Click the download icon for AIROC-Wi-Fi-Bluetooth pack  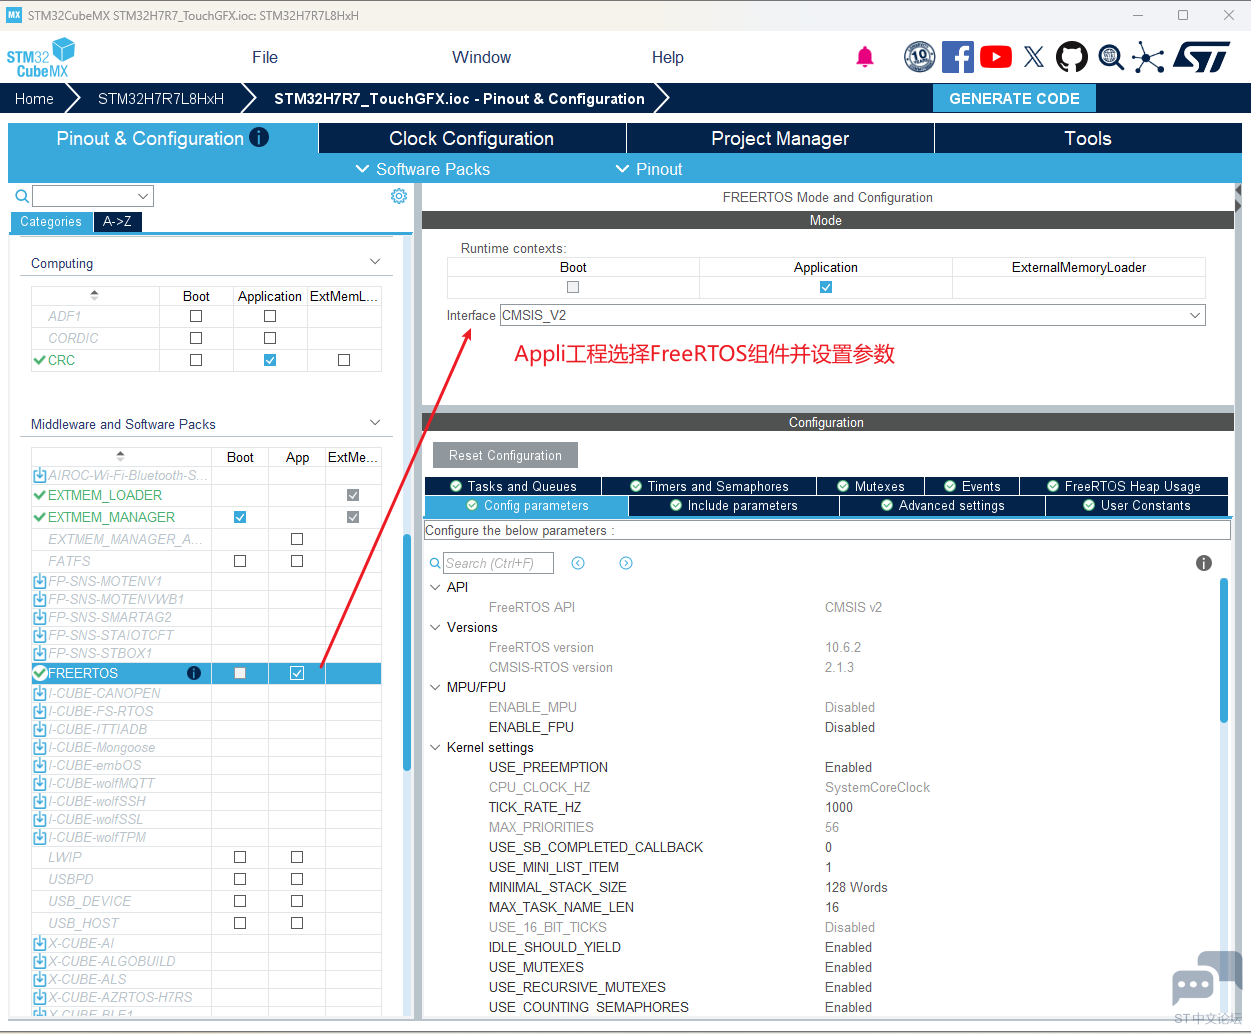(40, 475)
